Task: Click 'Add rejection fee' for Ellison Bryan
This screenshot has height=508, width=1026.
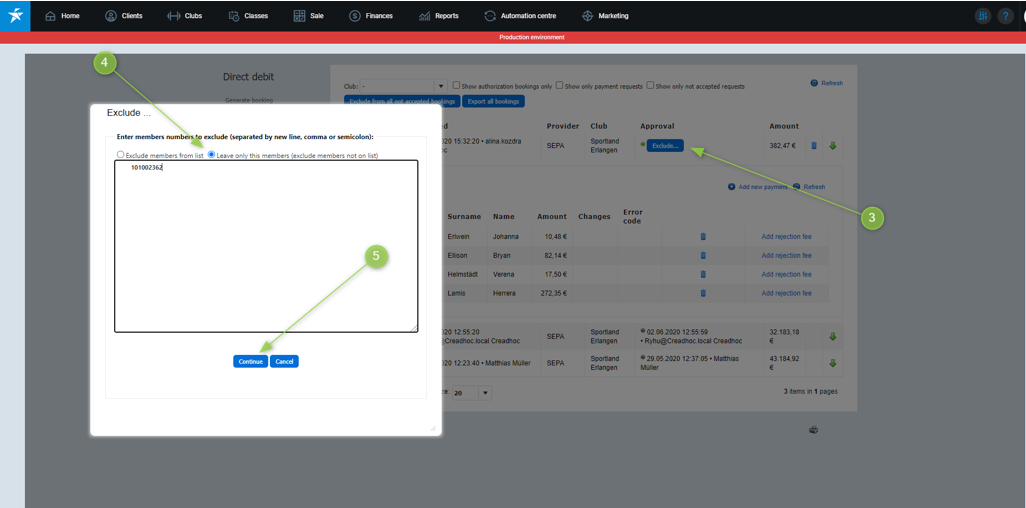Action: coord(786,256)
